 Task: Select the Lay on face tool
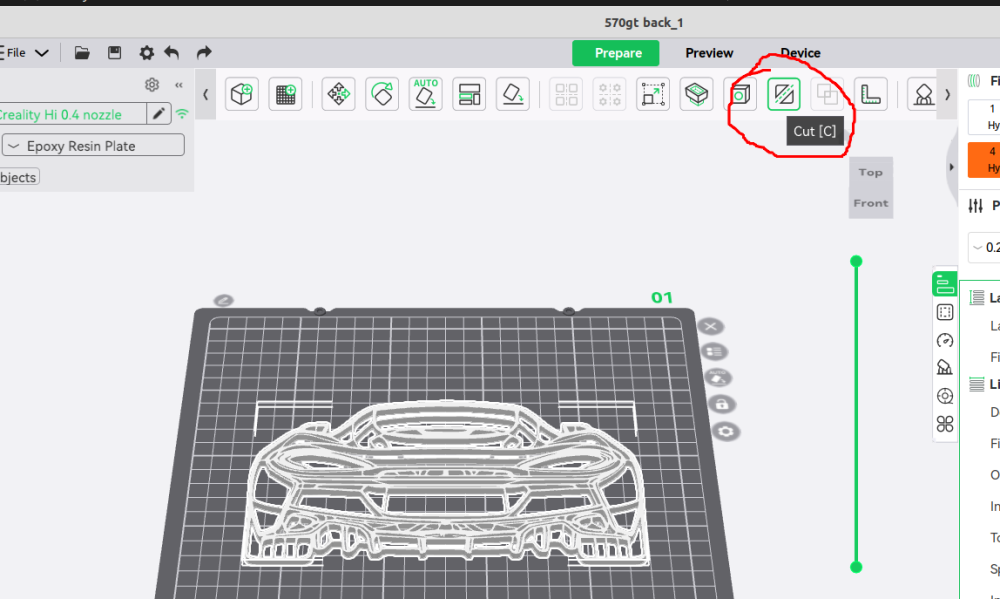point(512,94)
